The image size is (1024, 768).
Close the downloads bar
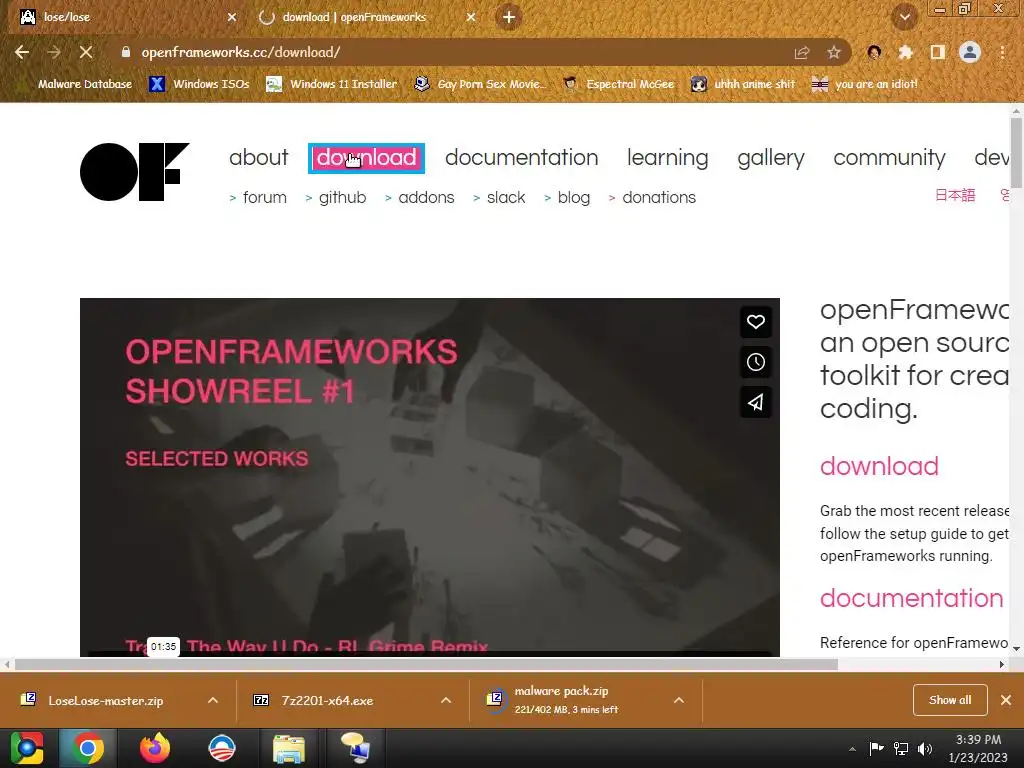pos(1006,700)
